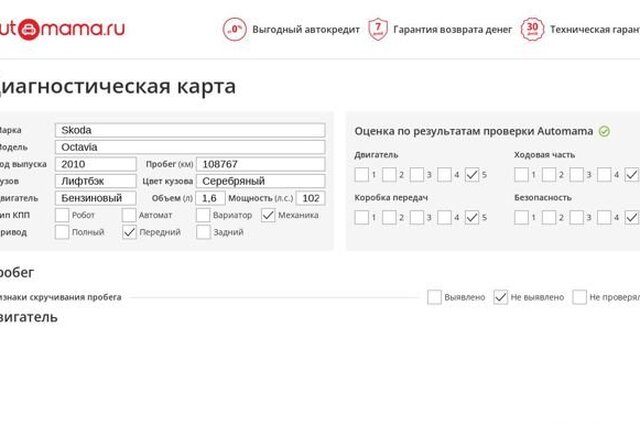Check the Задний drive checkbox

[x=203, y=232]
